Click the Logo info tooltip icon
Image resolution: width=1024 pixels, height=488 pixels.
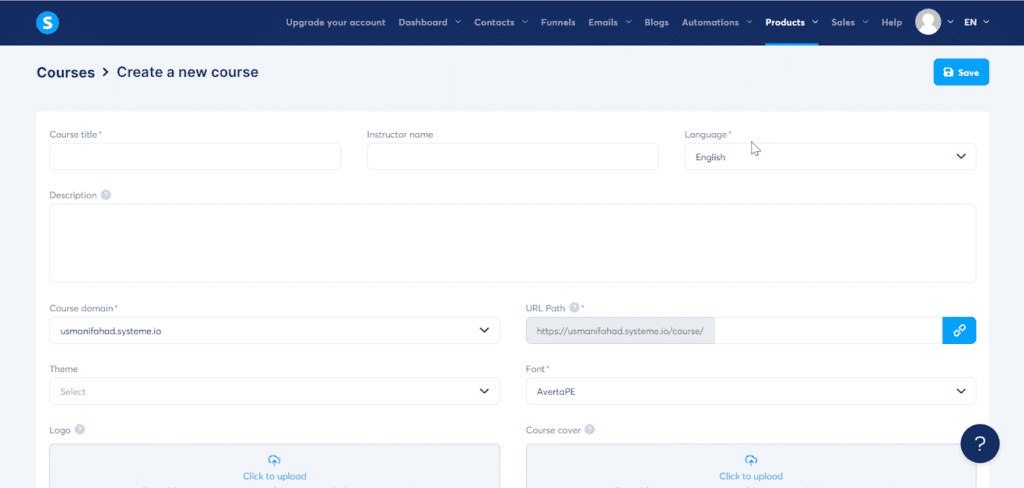80,430
